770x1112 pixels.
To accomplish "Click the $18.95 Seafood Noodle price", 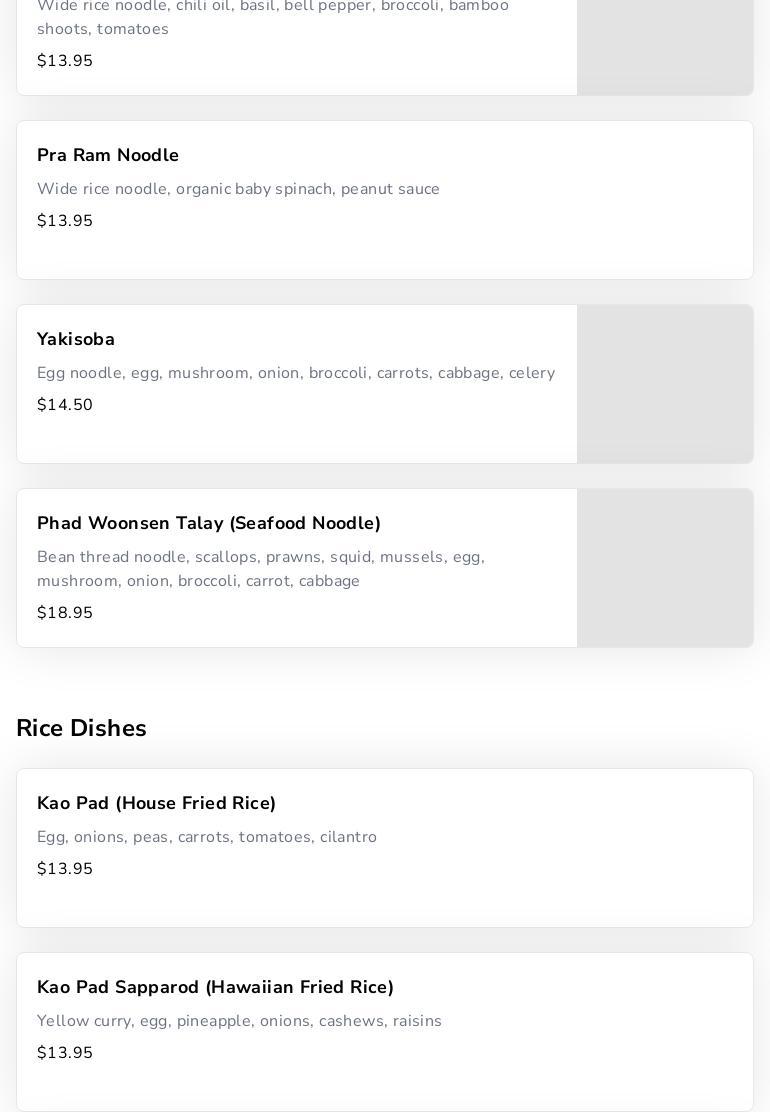I will (x=65, y=613).
